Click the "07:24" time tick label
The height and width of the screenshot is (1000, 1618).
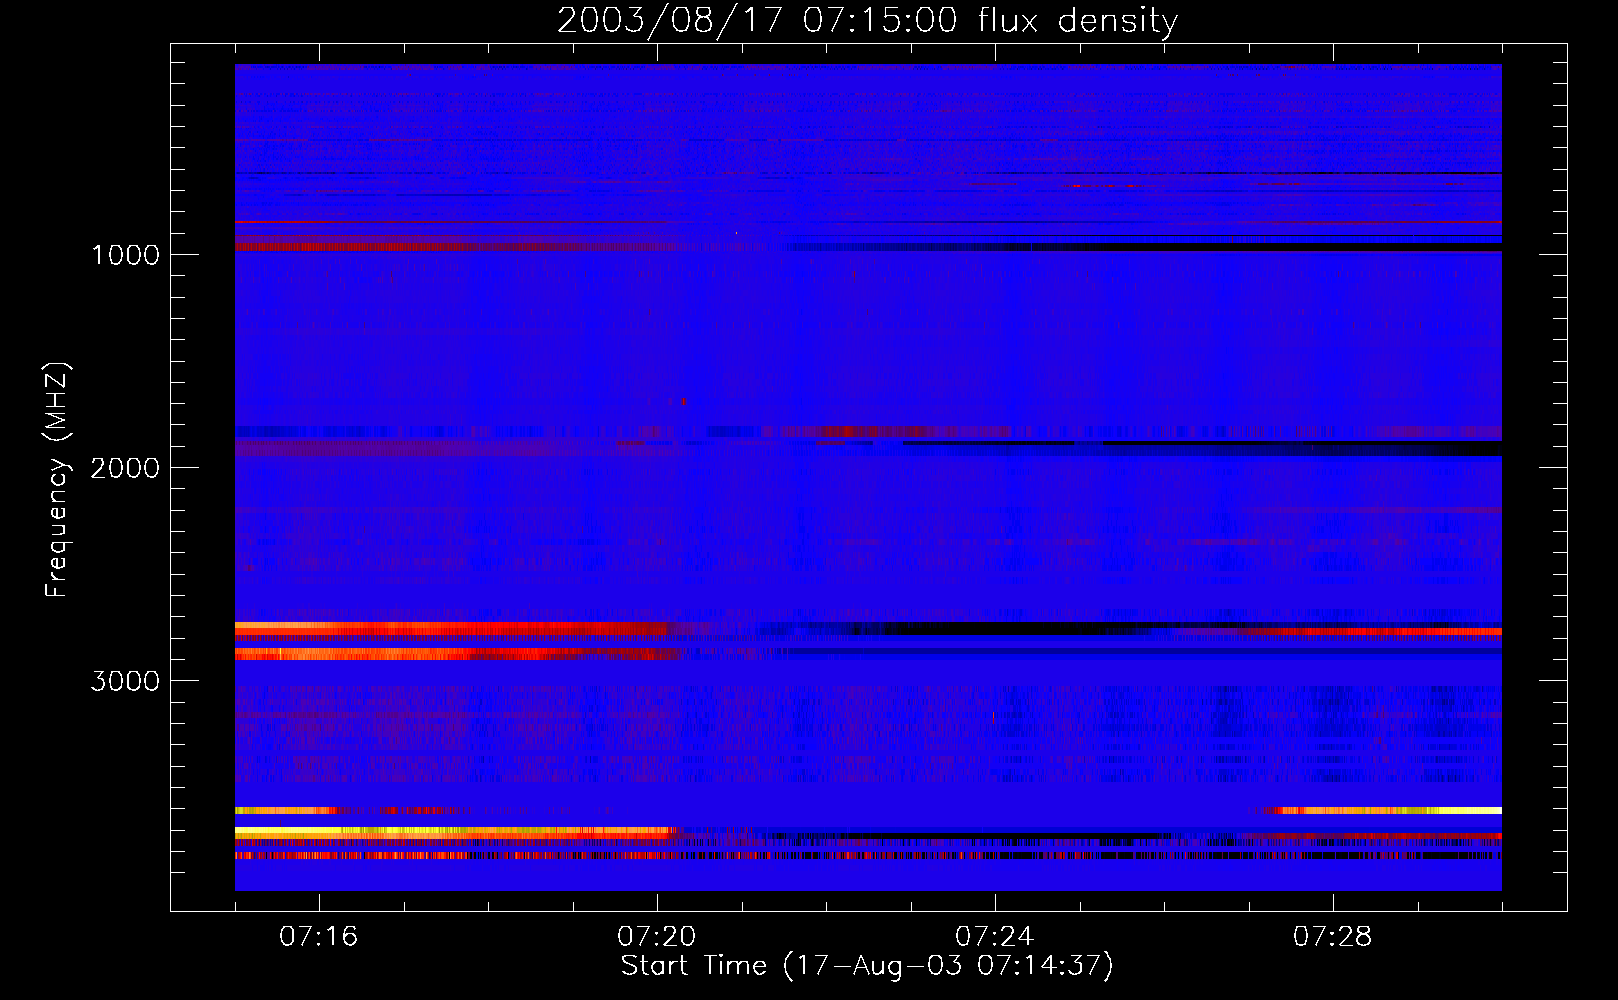[x=994, y=937]
